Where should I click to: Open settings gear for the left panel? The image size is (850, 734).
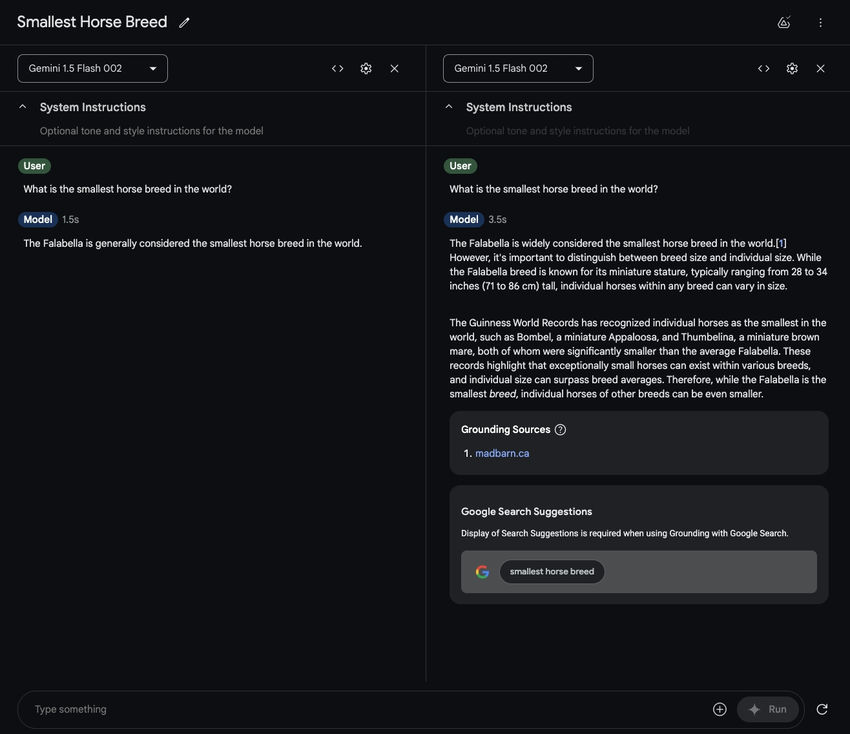[366, 68]
